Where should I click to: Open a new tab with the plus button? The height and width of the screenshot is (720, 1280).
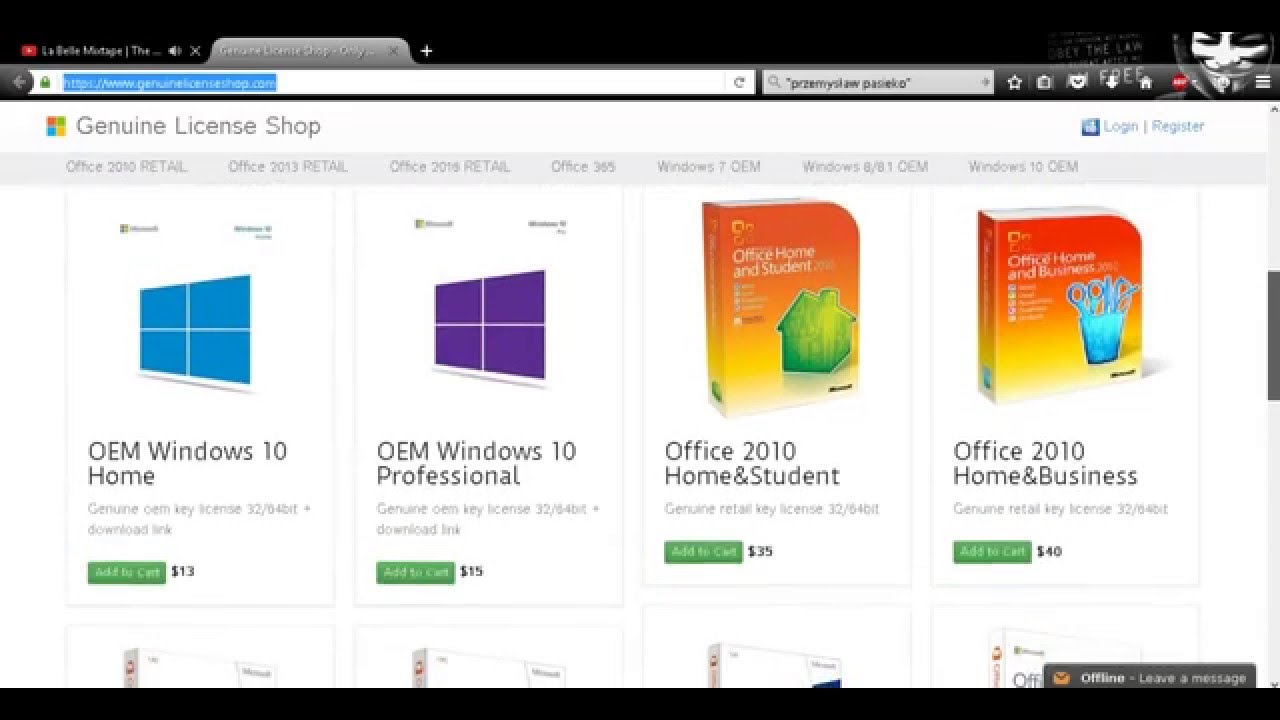426,50
